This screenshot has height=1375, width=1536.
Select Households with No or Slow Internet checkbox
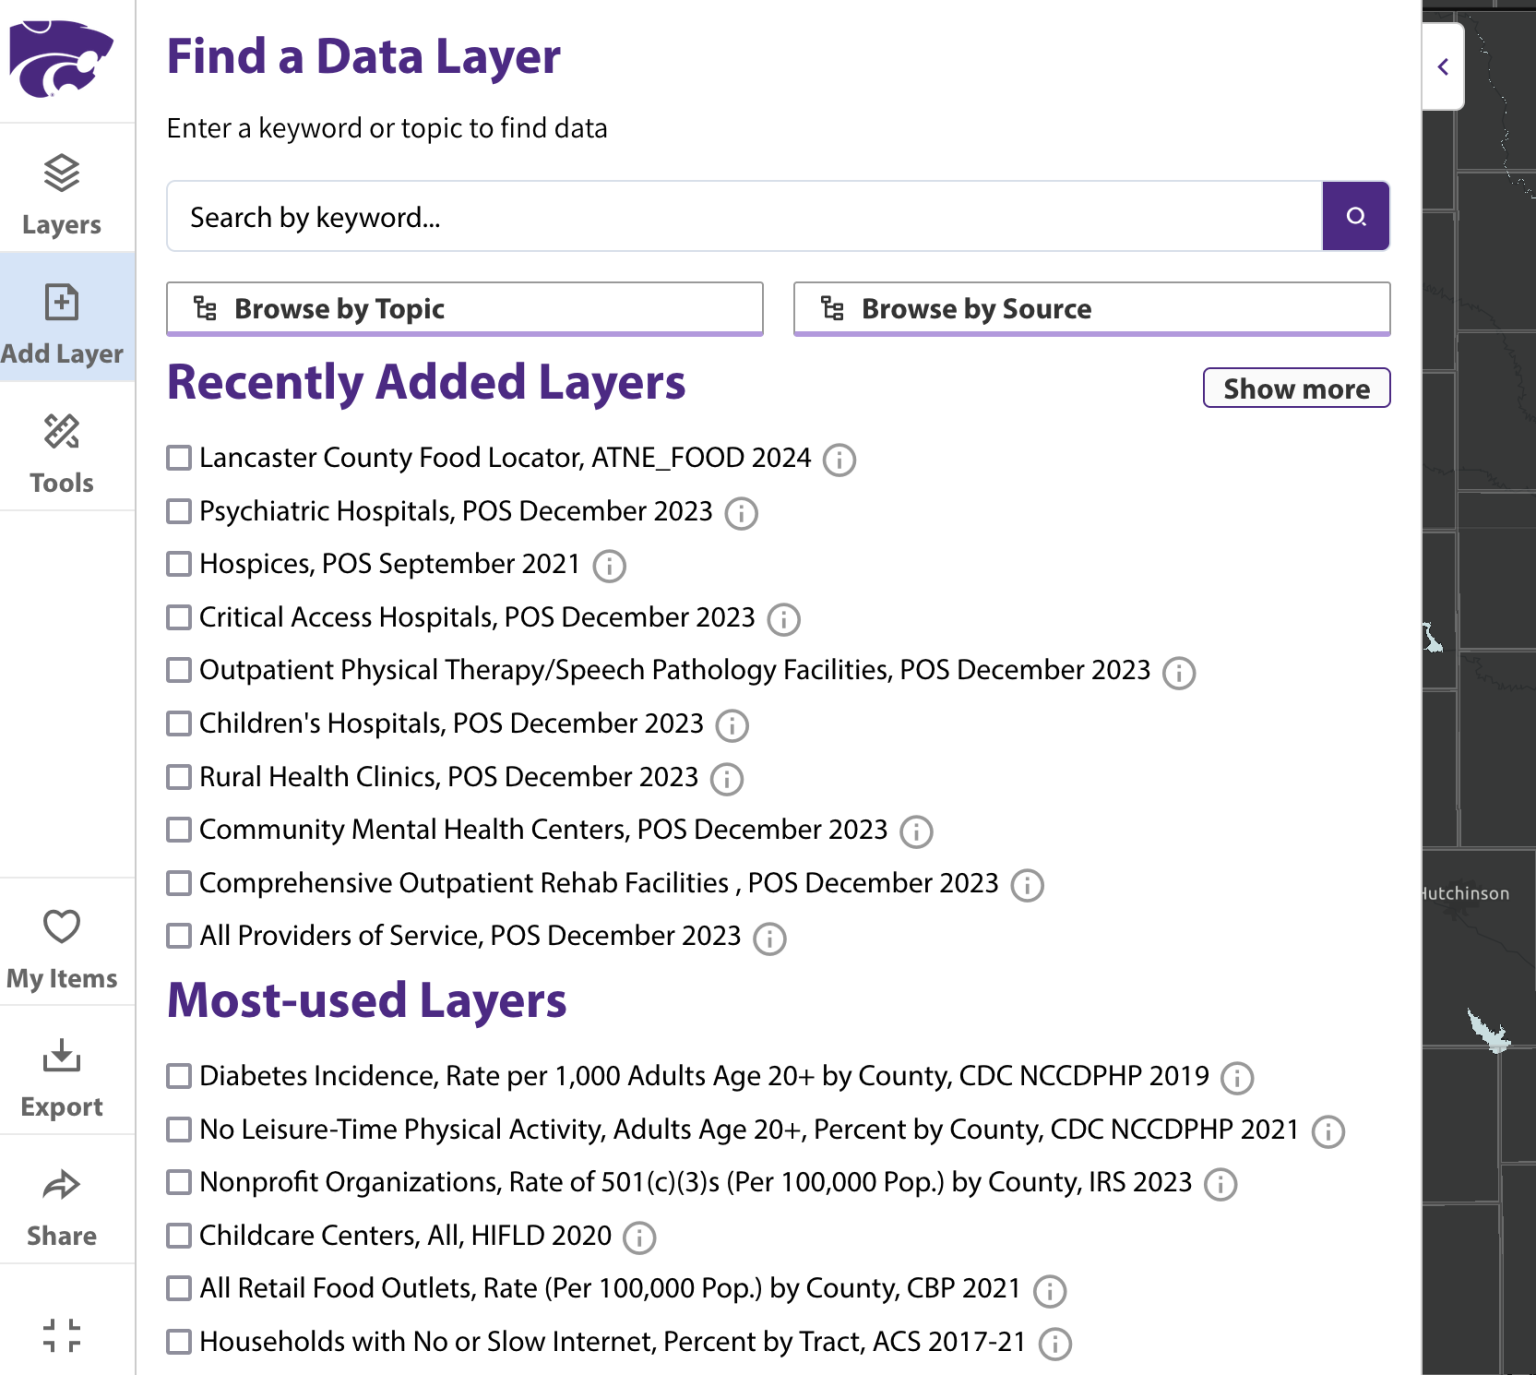click(x=179, y=1342)
